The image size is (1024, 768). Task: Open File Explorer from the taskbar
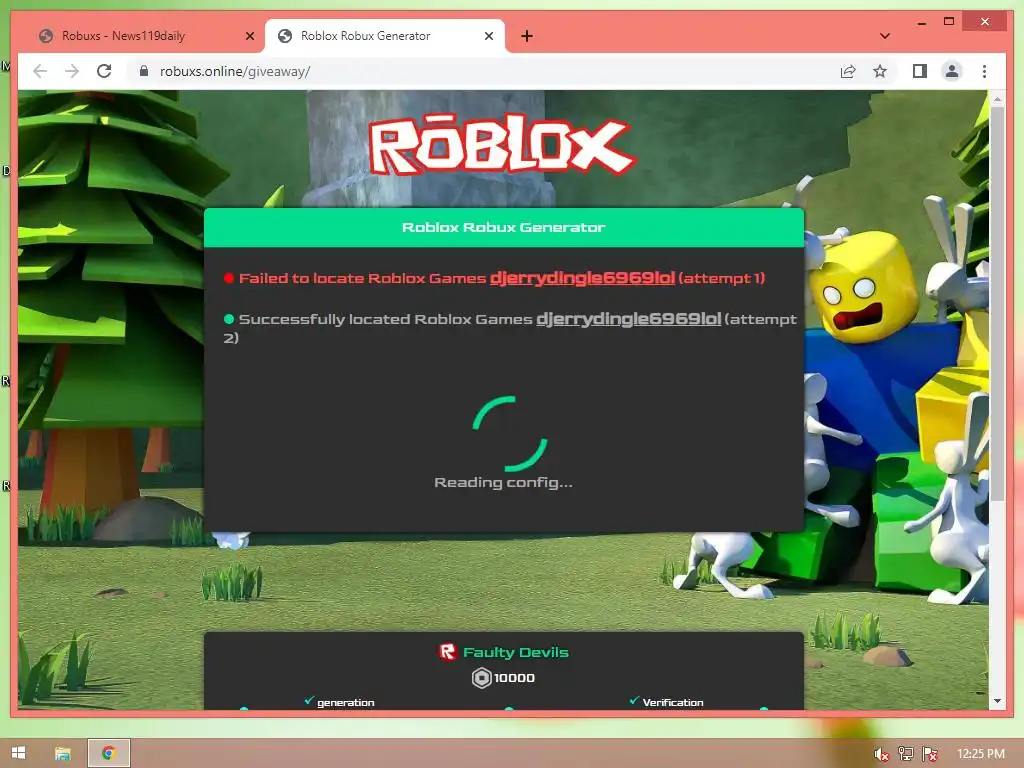[x=63, y=754]
